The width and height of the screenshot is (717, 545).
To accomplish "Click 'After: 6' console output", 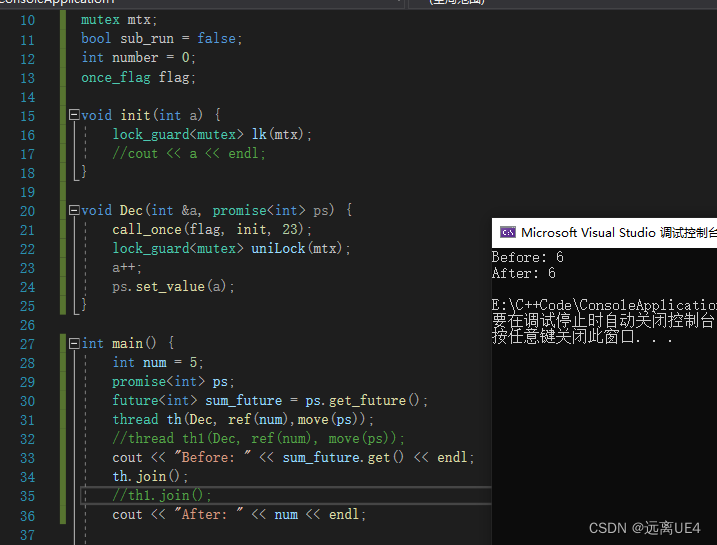I will click(x=524, y=273).
